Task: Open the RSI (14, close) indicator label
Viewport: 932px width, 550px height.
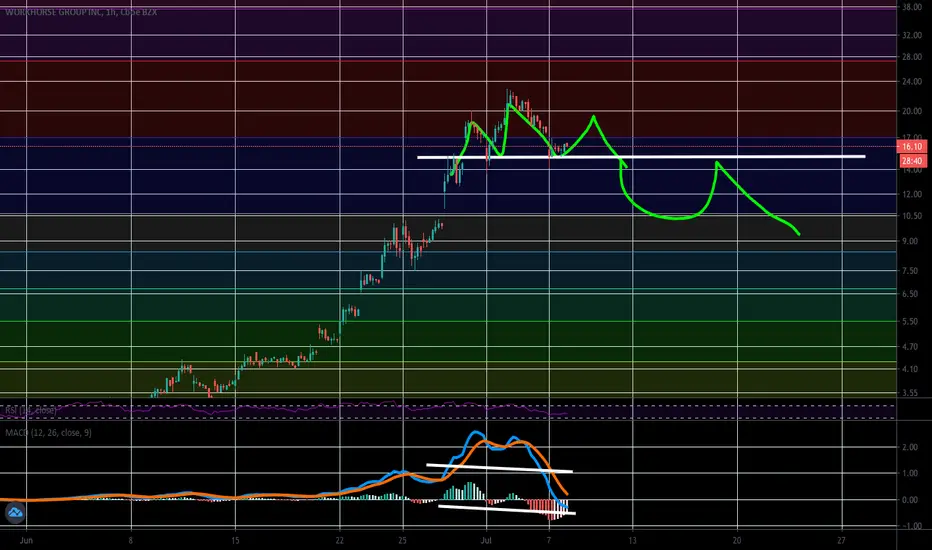Action: point(31,410)
